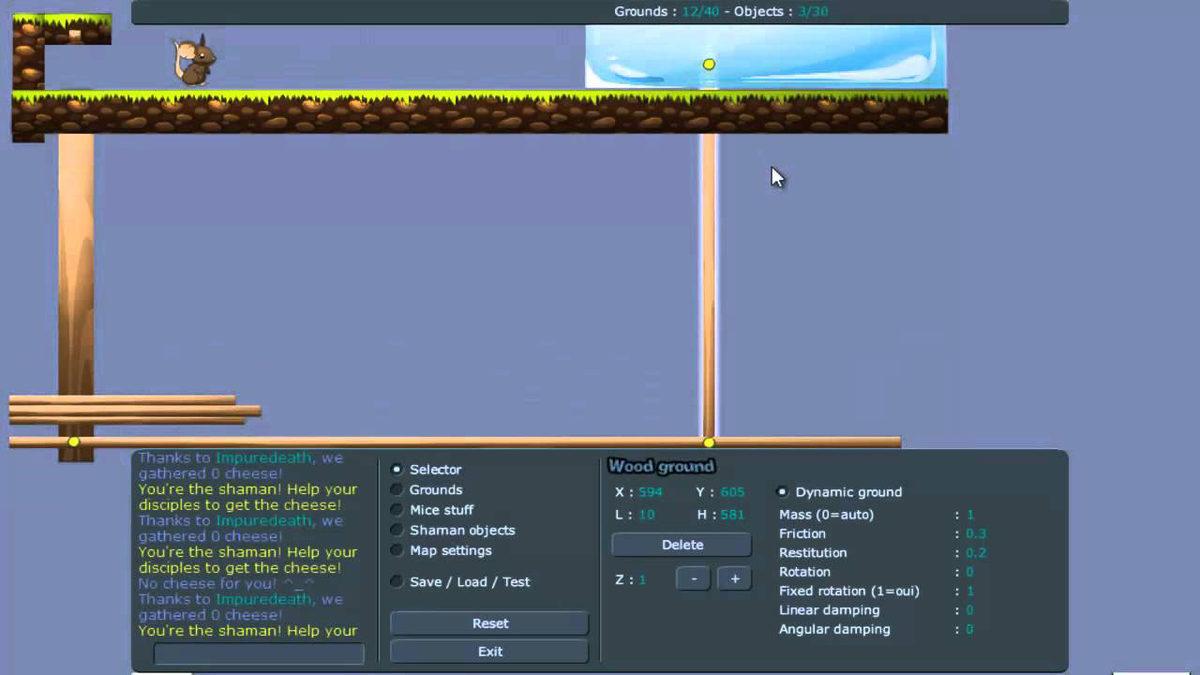This screenshot has height=675, width=1200.
Task: Toggle the Dynamic ground option
Action: 783,492
